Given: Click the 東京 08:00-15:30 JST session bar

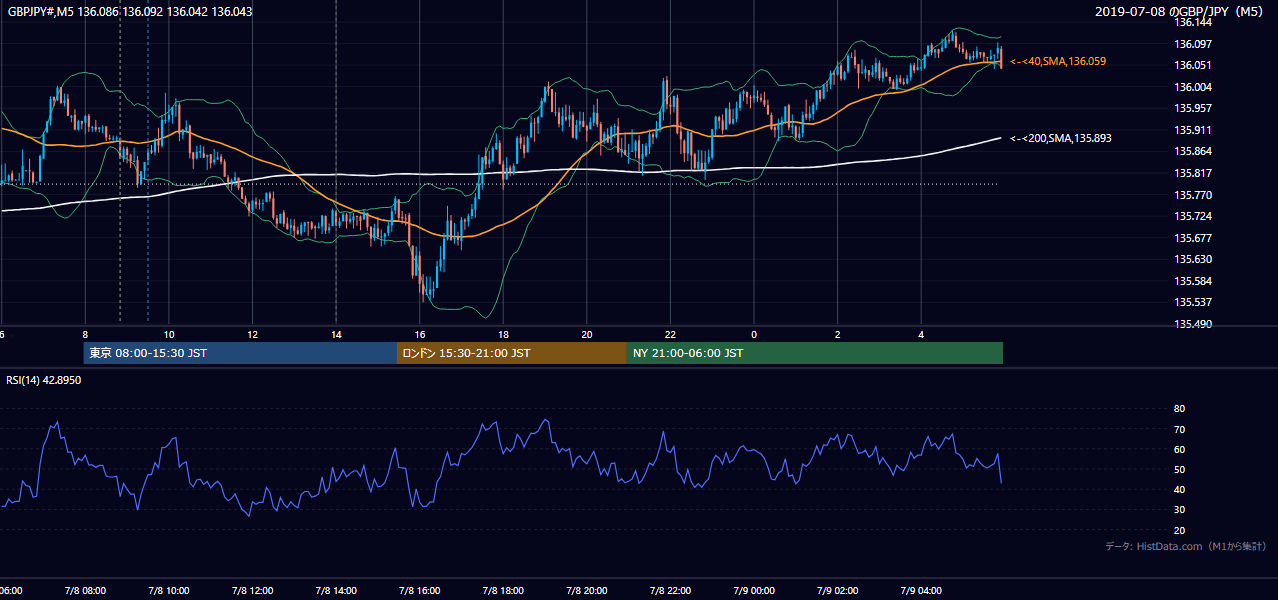Looking at the screenshot, I should pyautogui.click(x=240, y=353).
